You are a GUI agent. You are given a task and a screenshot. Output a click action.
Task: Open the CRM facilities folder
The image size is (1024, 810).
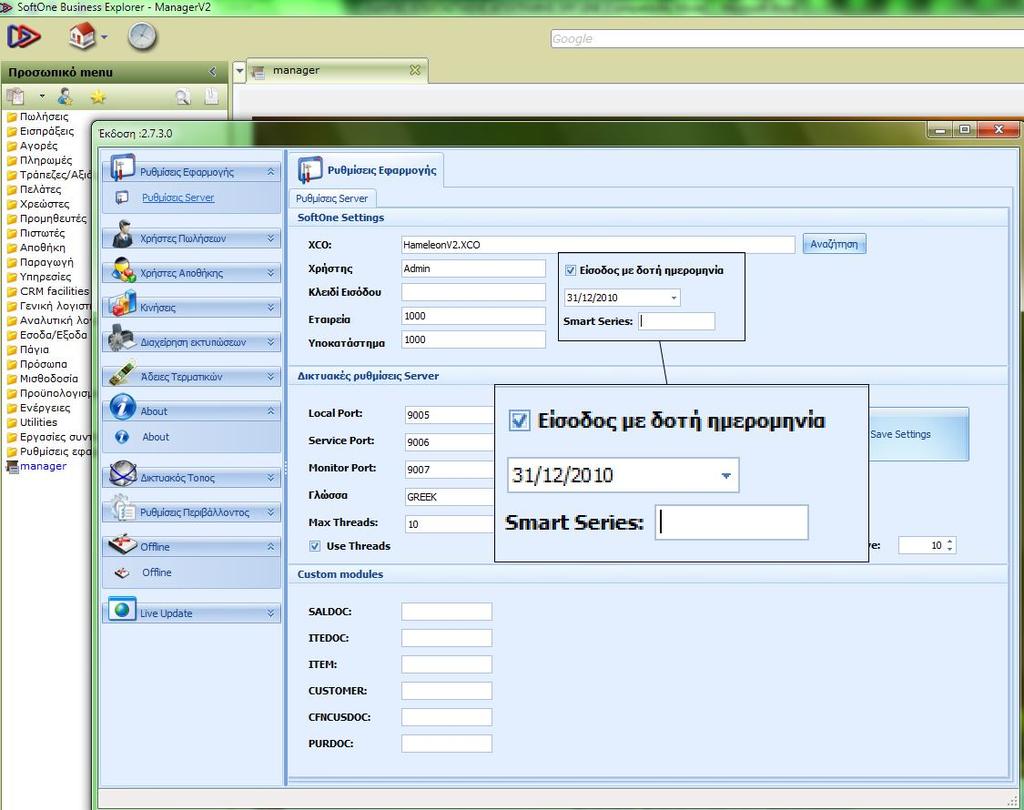54,291
